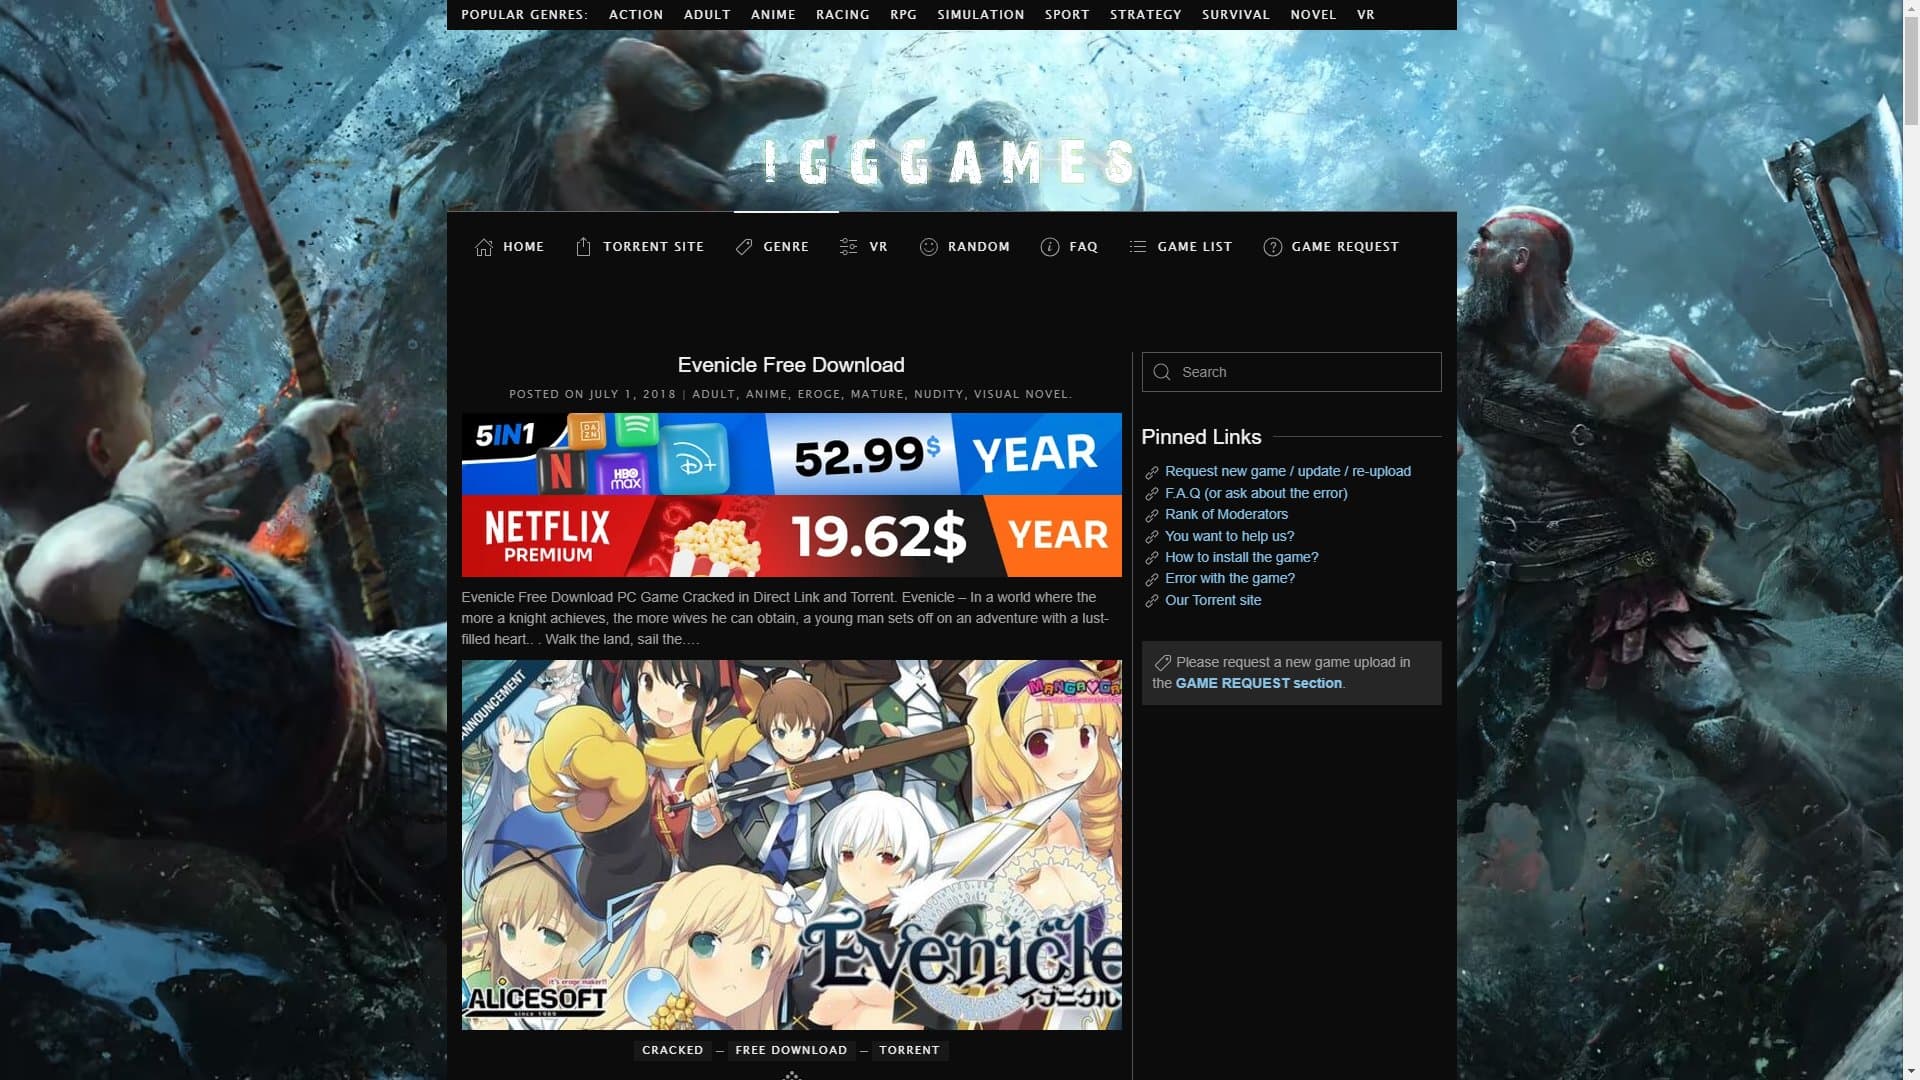Open the GAME REQUEST section link
The height and width of the screenshot is (1080, 1920).
tap(1258, 683)
